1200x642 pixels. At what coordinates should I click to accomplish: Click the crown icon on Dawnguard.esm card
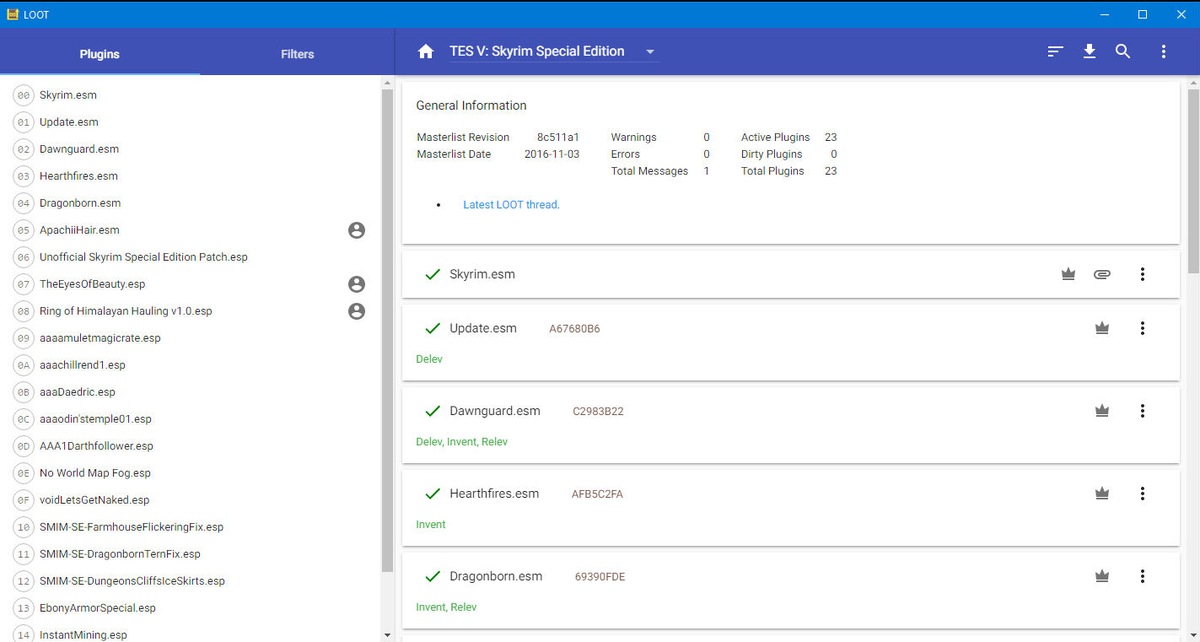point(1102,411)
